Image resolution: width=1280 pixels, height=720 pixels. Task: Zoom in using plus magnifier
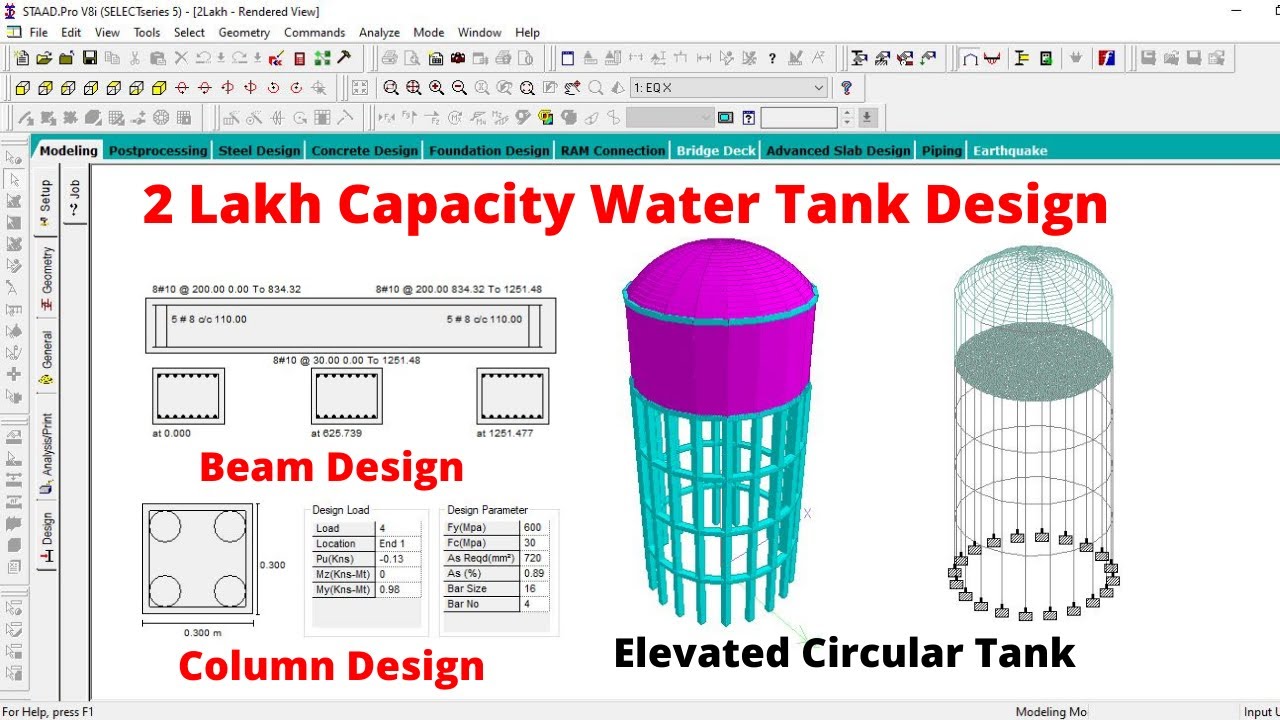coord(436,88)
